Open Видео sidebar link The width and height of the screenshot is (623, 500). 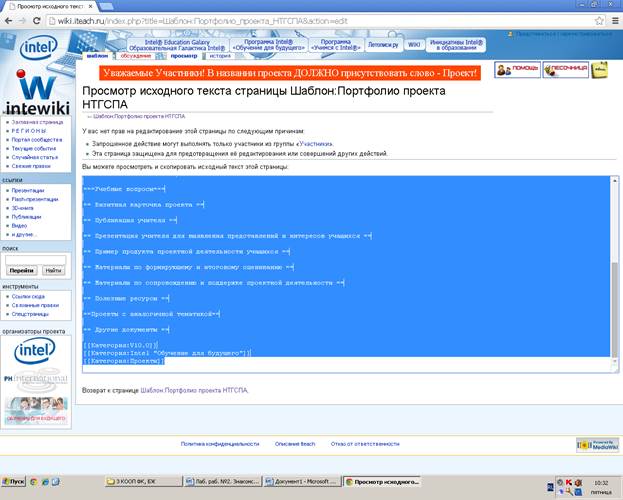tap(19, 225)
